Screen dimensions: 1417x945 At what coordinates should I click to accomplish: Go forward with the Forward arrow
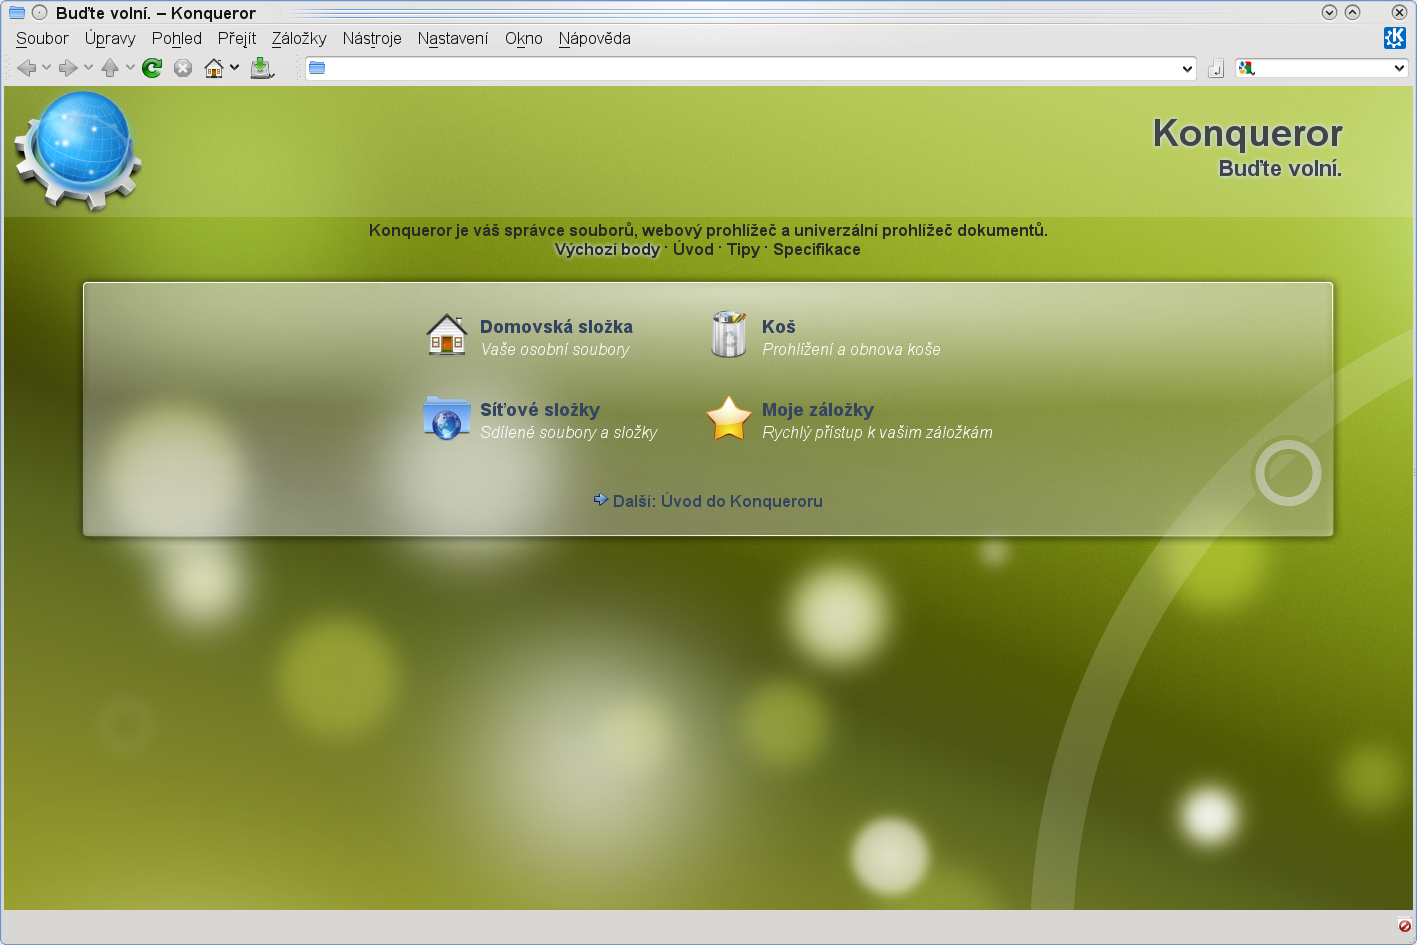point(68,68)
